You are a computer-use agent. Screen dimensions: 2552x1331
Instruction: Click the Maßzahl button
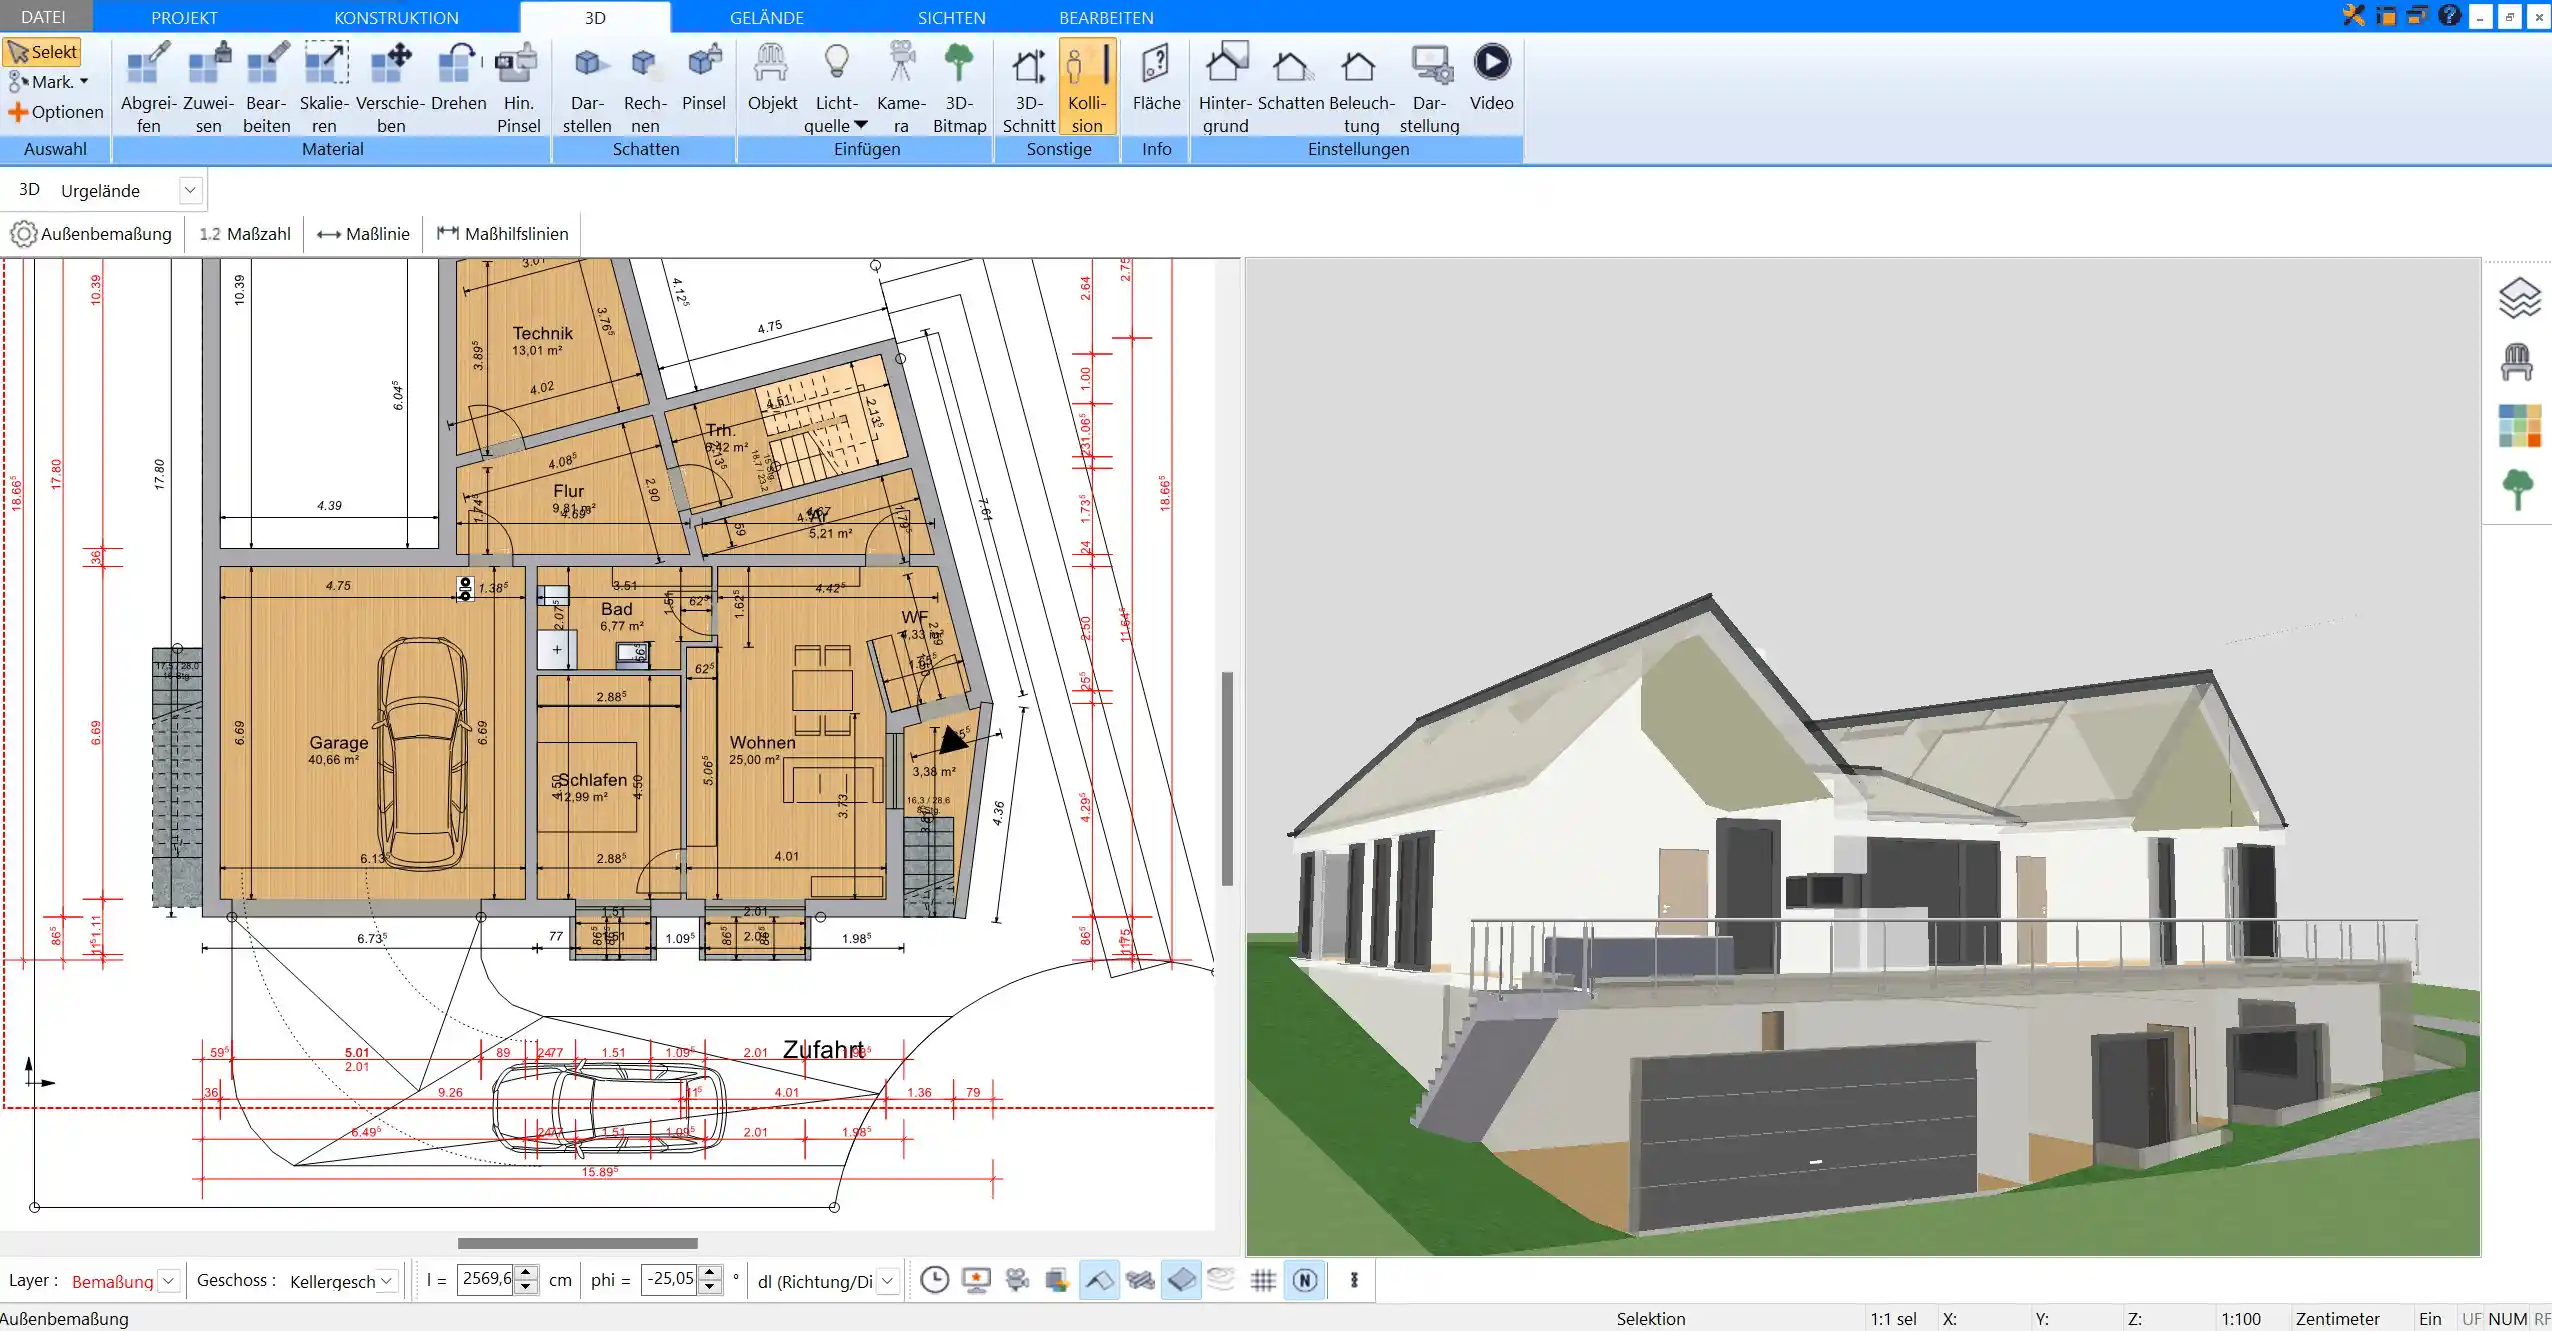point(245,234)
